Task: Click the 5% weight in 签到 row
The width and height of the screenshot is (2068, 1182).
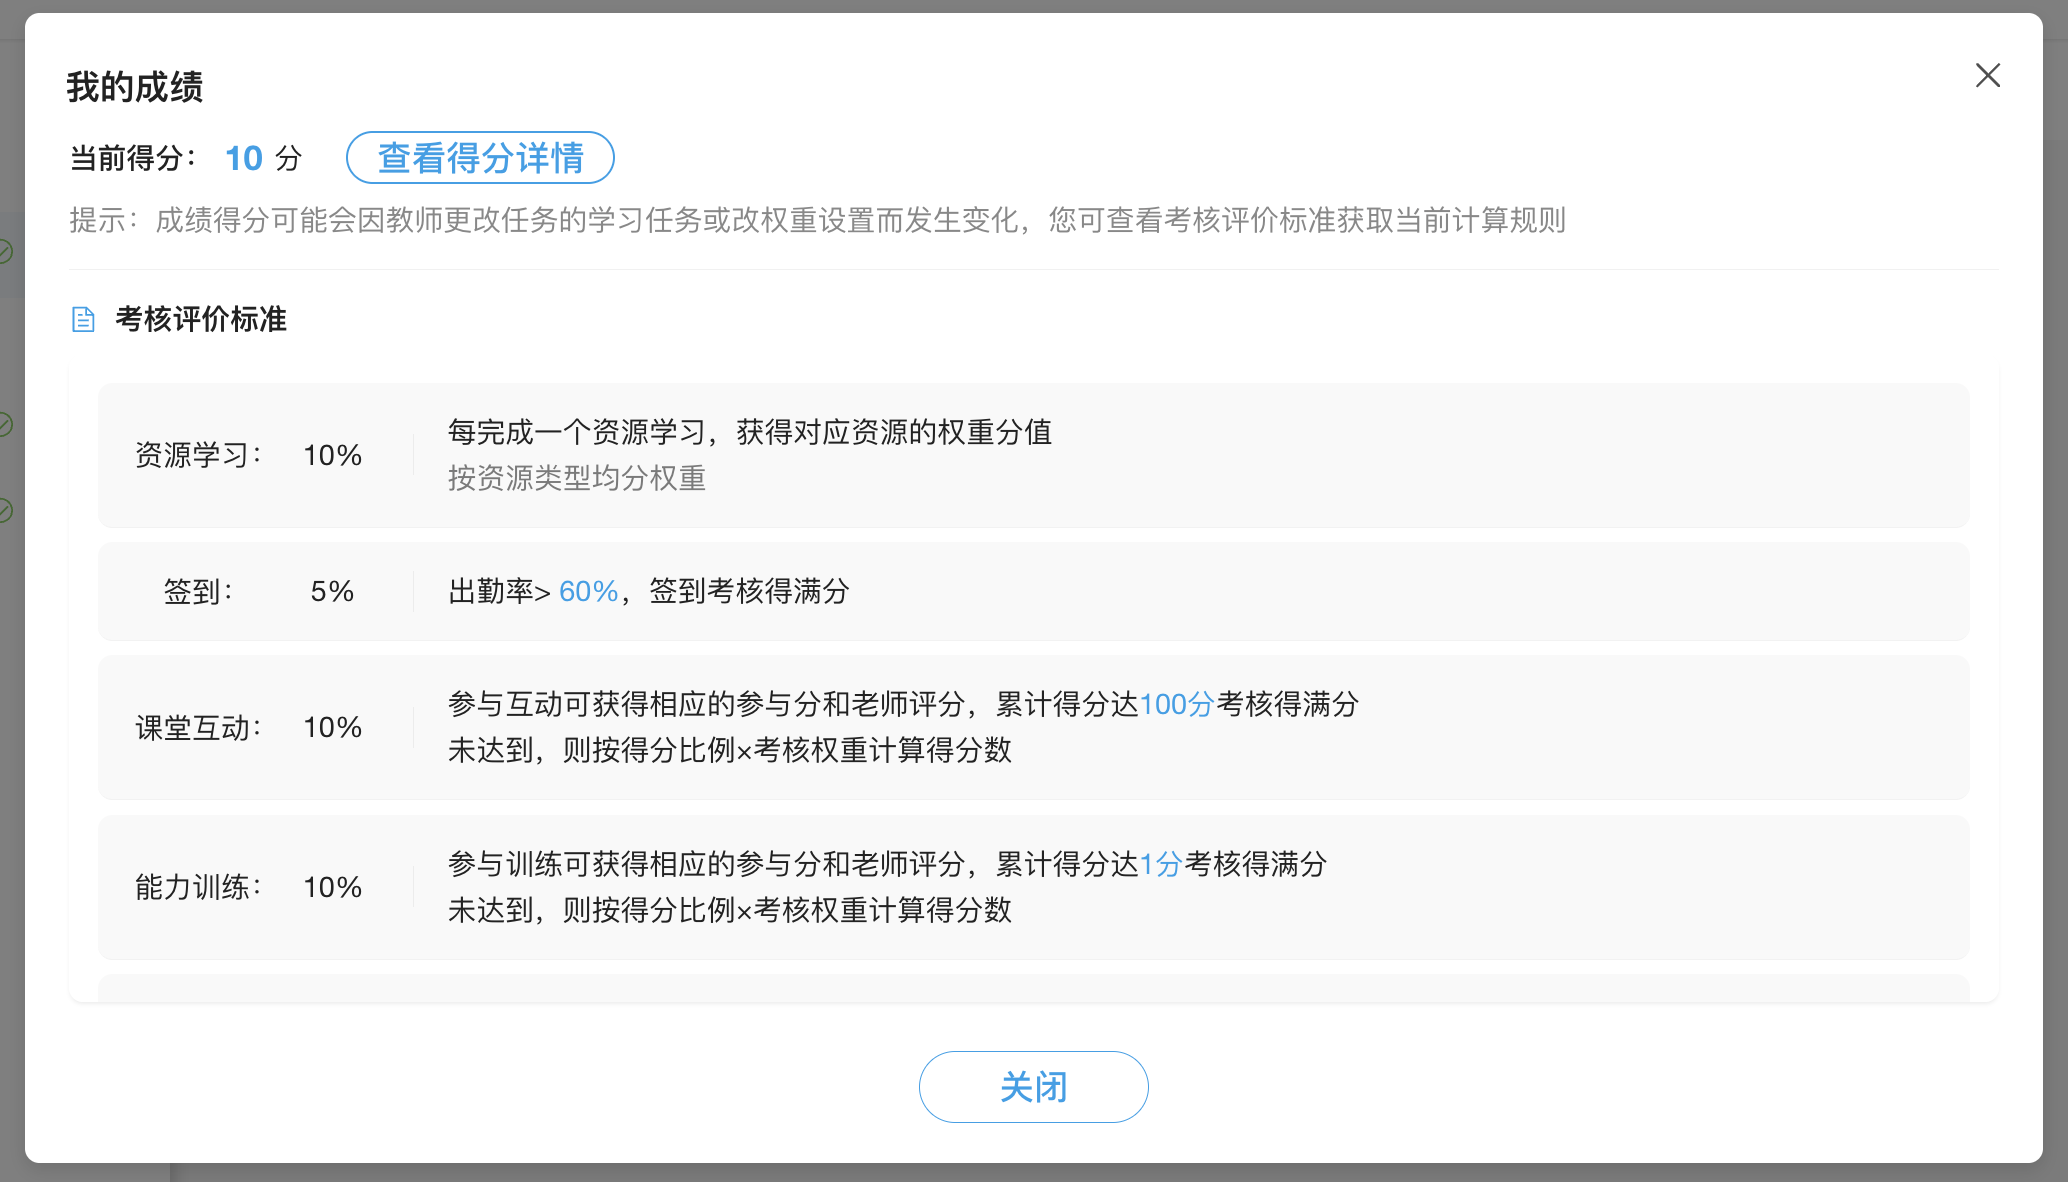Action: coord(332,591)
